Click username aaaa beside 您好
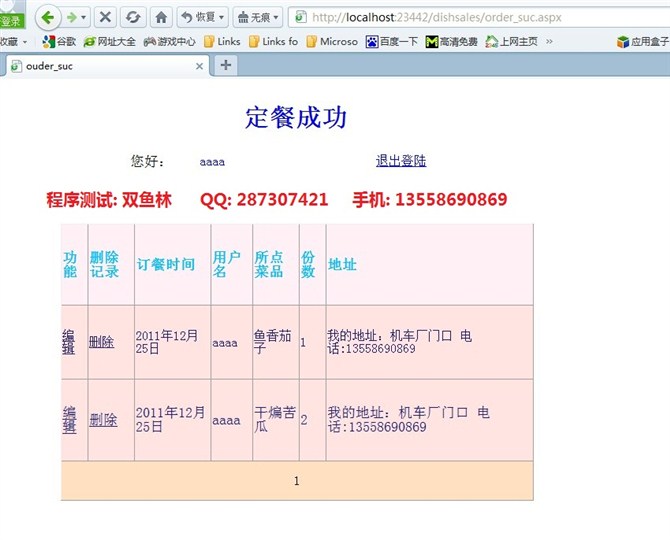670x540 pixels. [212, 162]
